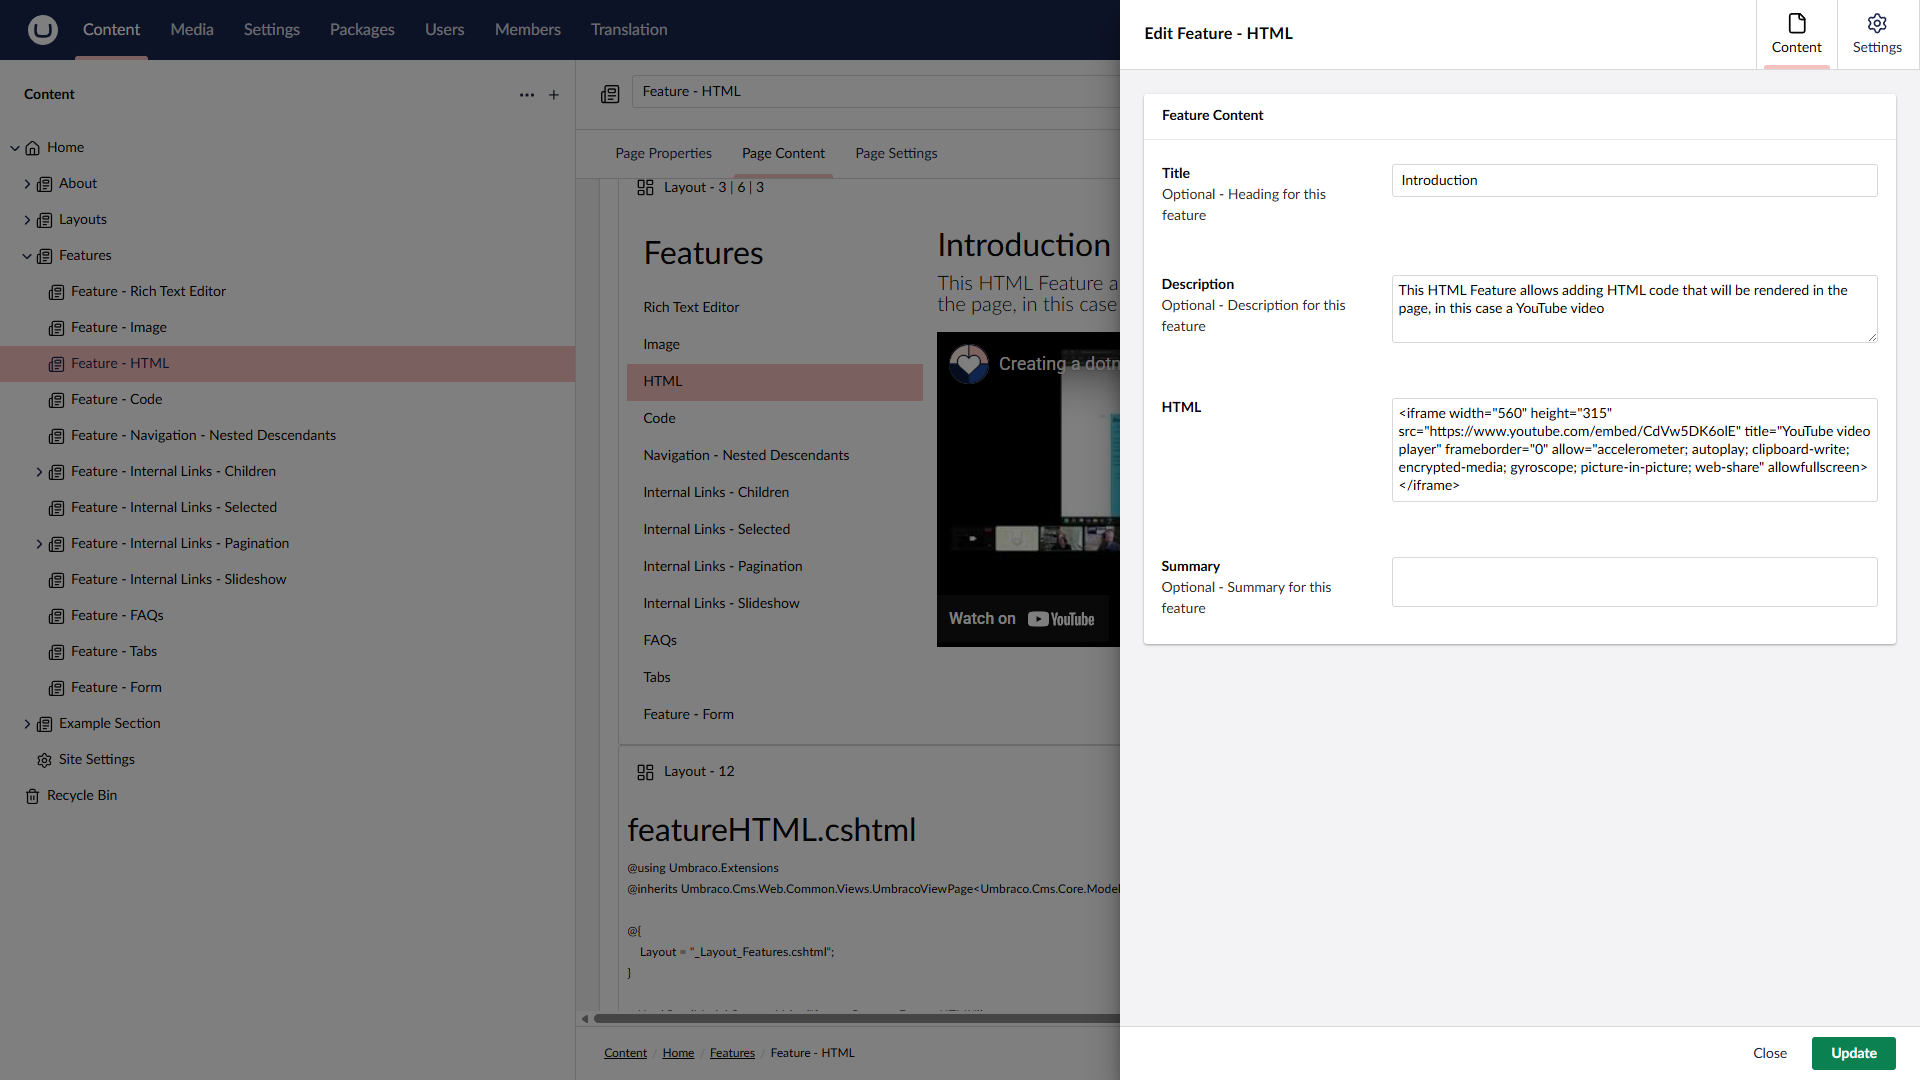Switch to Page Settings tab
This screenshot has height=1080, width=1920.
[x=896, y=153]
